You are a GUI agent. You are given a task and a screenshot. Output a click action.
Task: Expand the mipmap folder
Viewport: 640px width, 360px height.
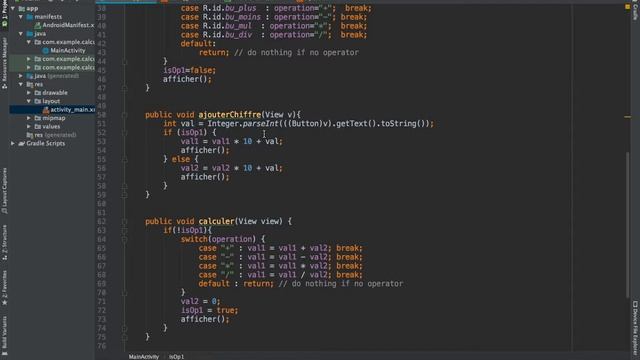[29, 118]
